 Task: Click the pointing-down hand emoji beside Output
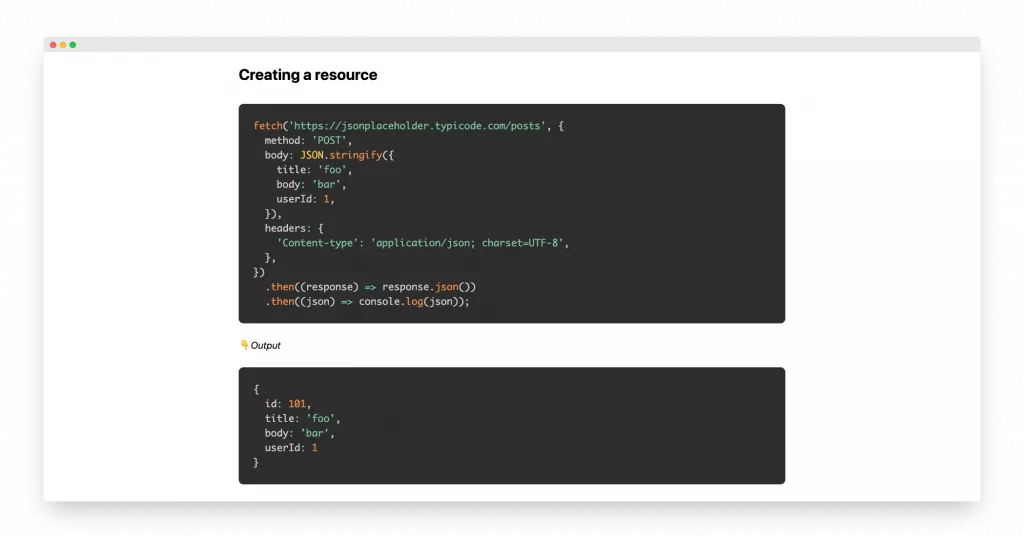(244, 345)
